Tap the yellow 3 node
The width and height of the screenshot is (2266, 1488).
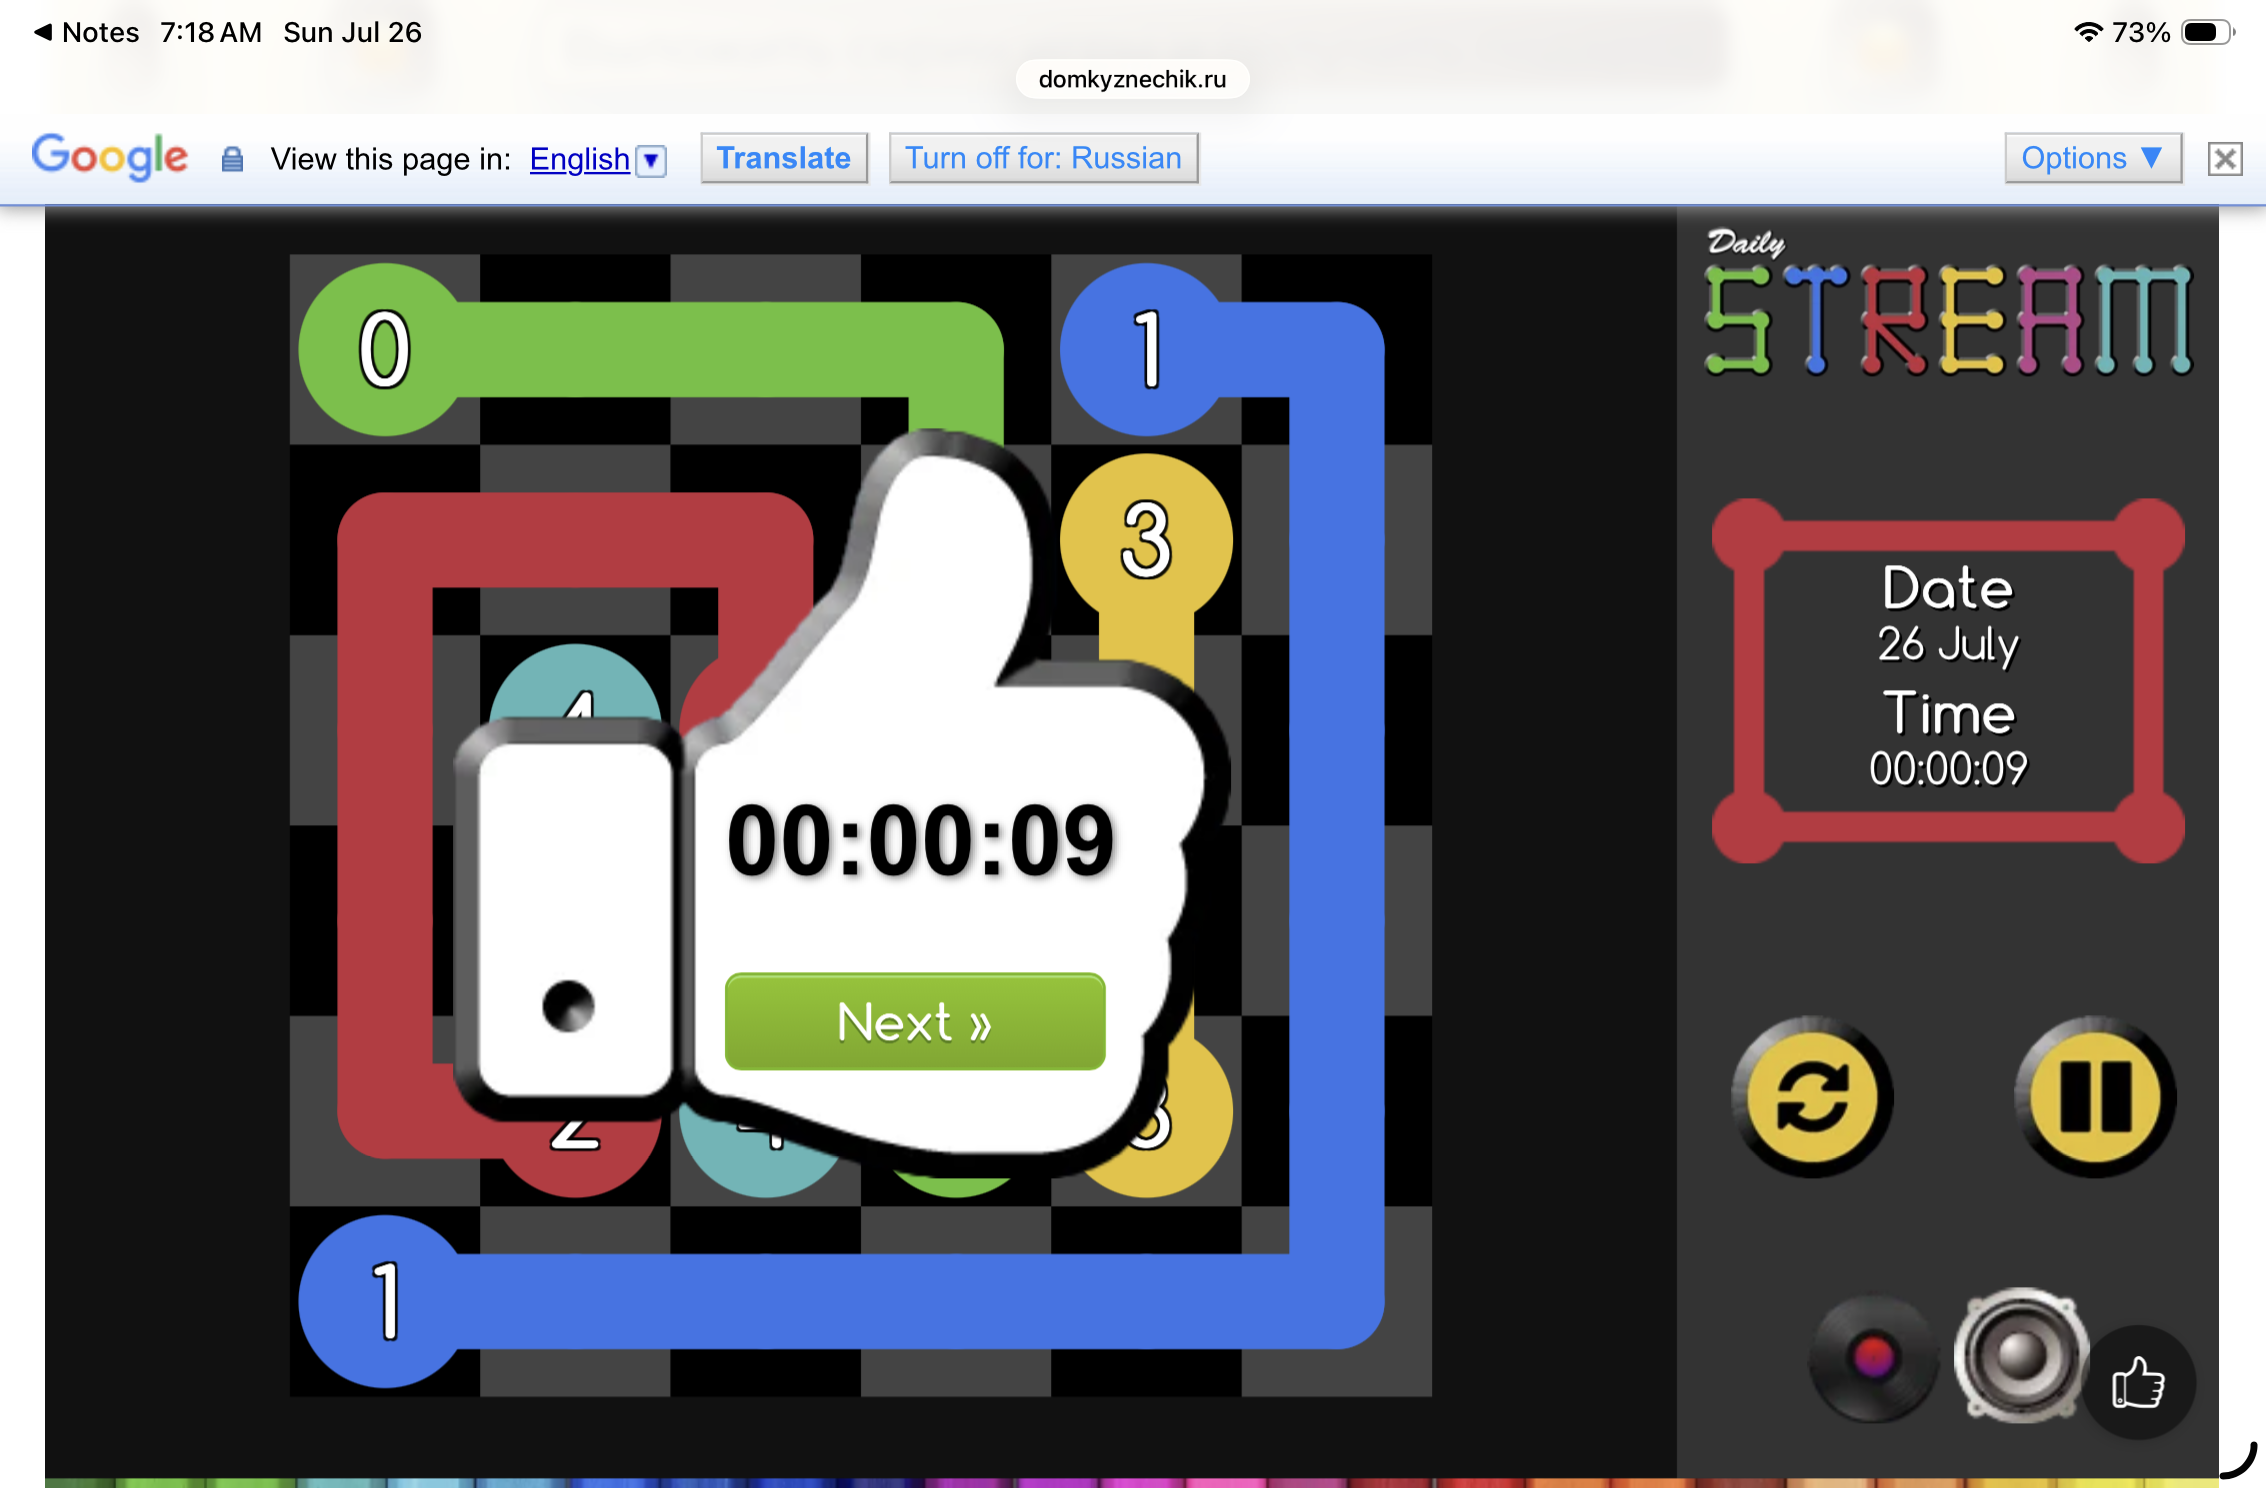tap(1146, 539)
